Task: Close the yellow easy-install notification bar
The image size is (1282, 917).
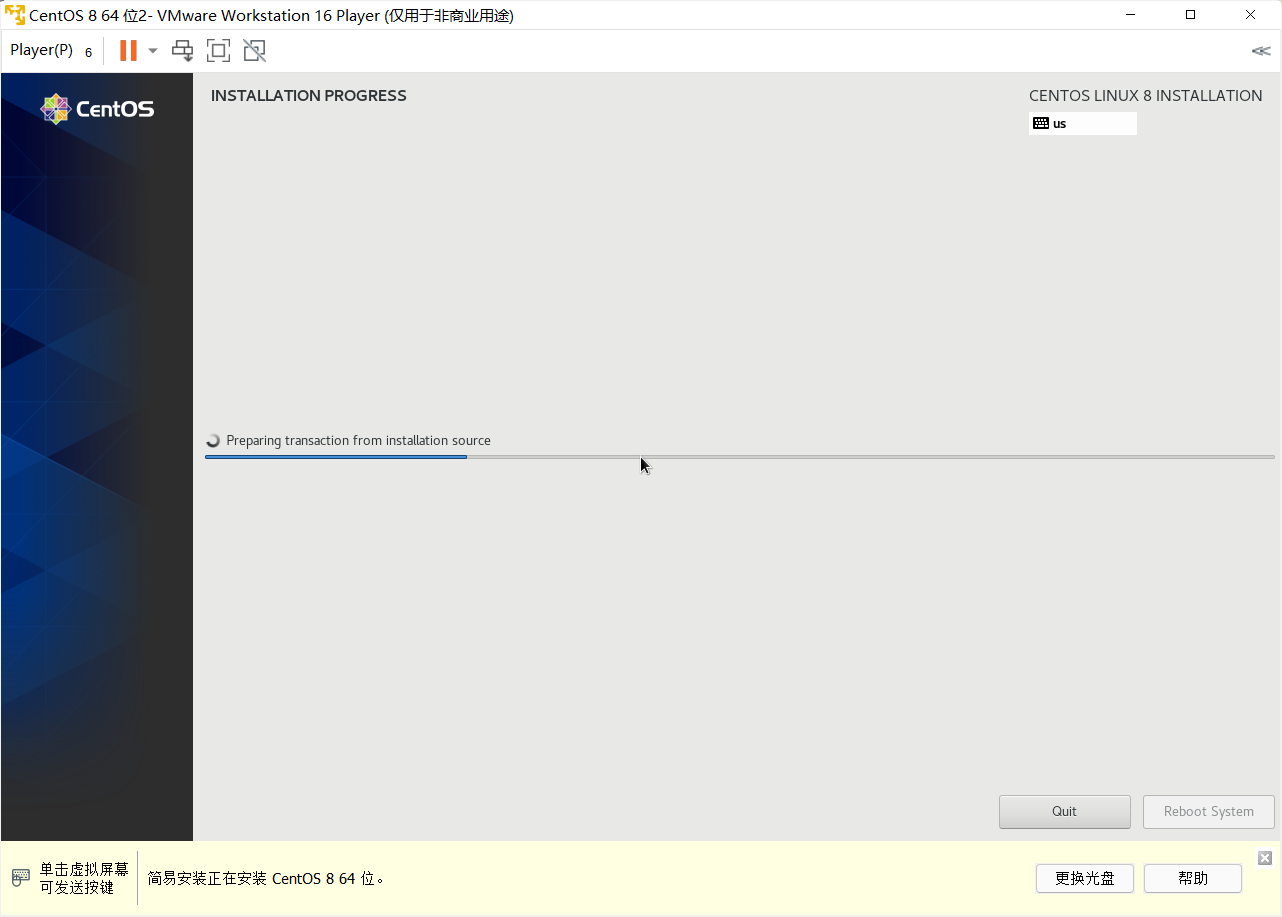Action: click(x=1265, y=858)
